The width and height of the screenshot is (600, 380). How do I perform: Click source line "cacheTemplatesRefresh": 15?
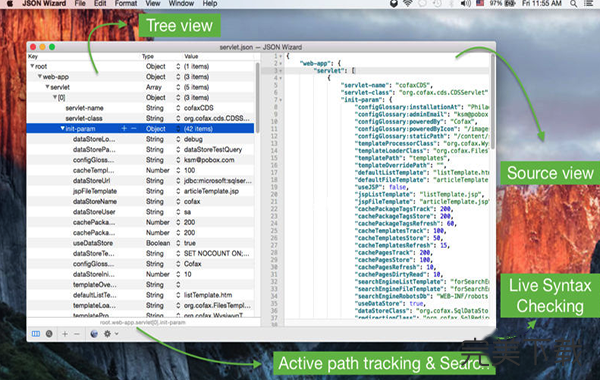click(403, 245)
